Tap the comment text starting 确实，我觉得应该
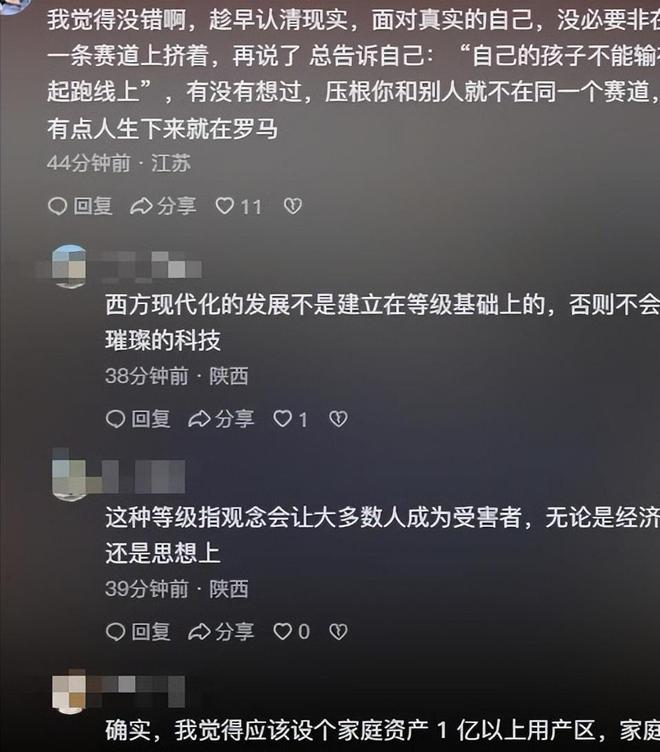 pos(382,731)
